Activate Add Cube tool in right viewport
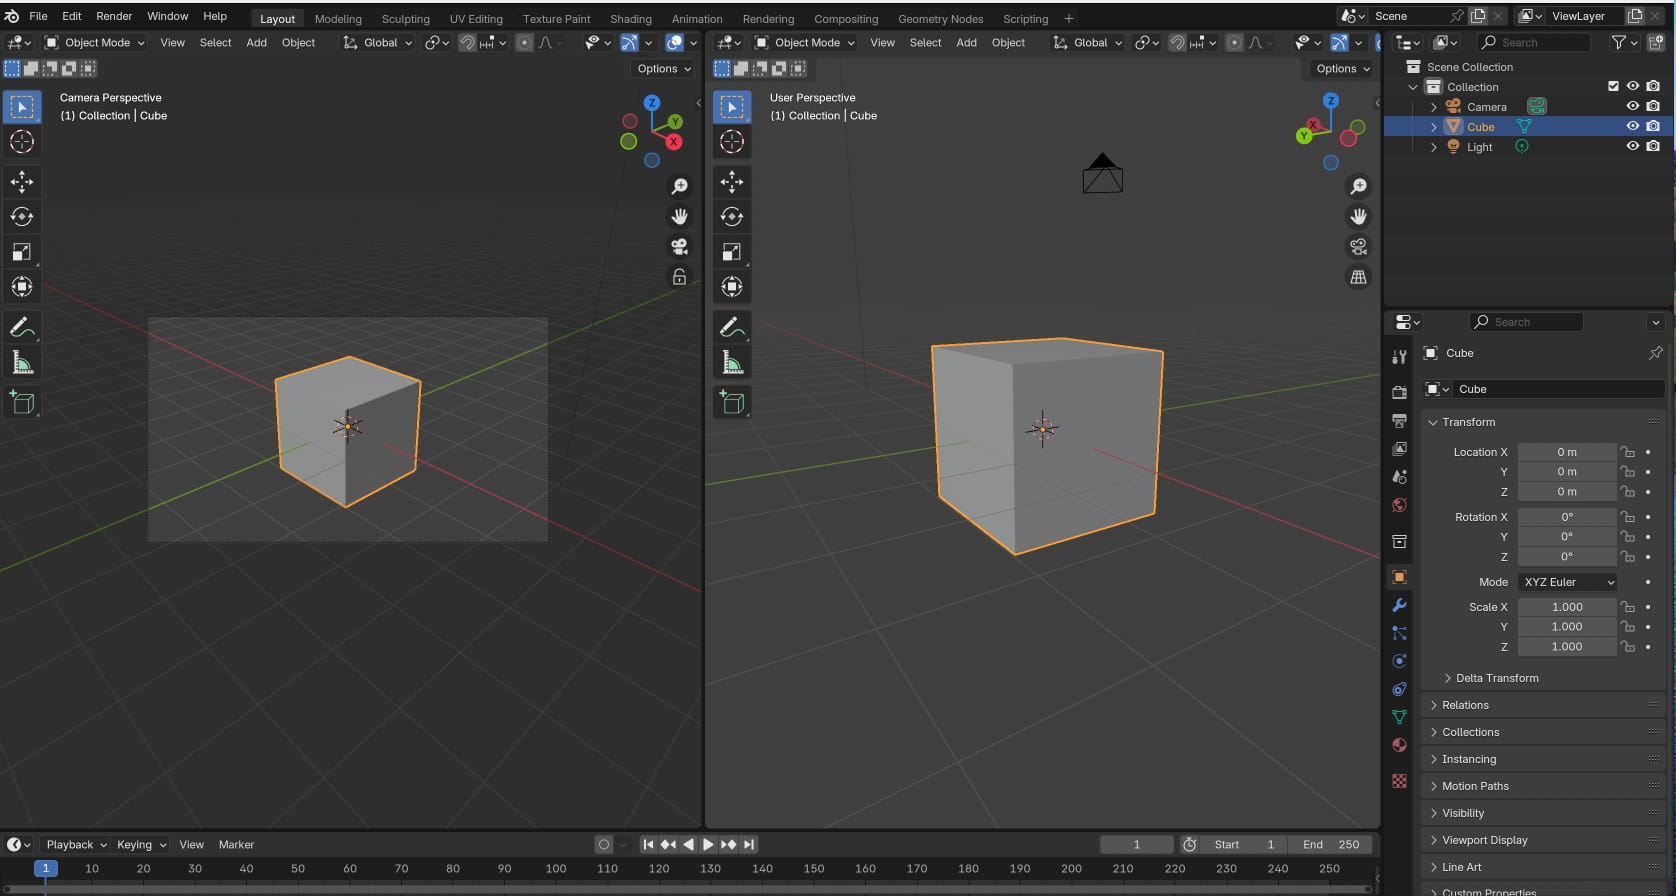 (731, 403)
